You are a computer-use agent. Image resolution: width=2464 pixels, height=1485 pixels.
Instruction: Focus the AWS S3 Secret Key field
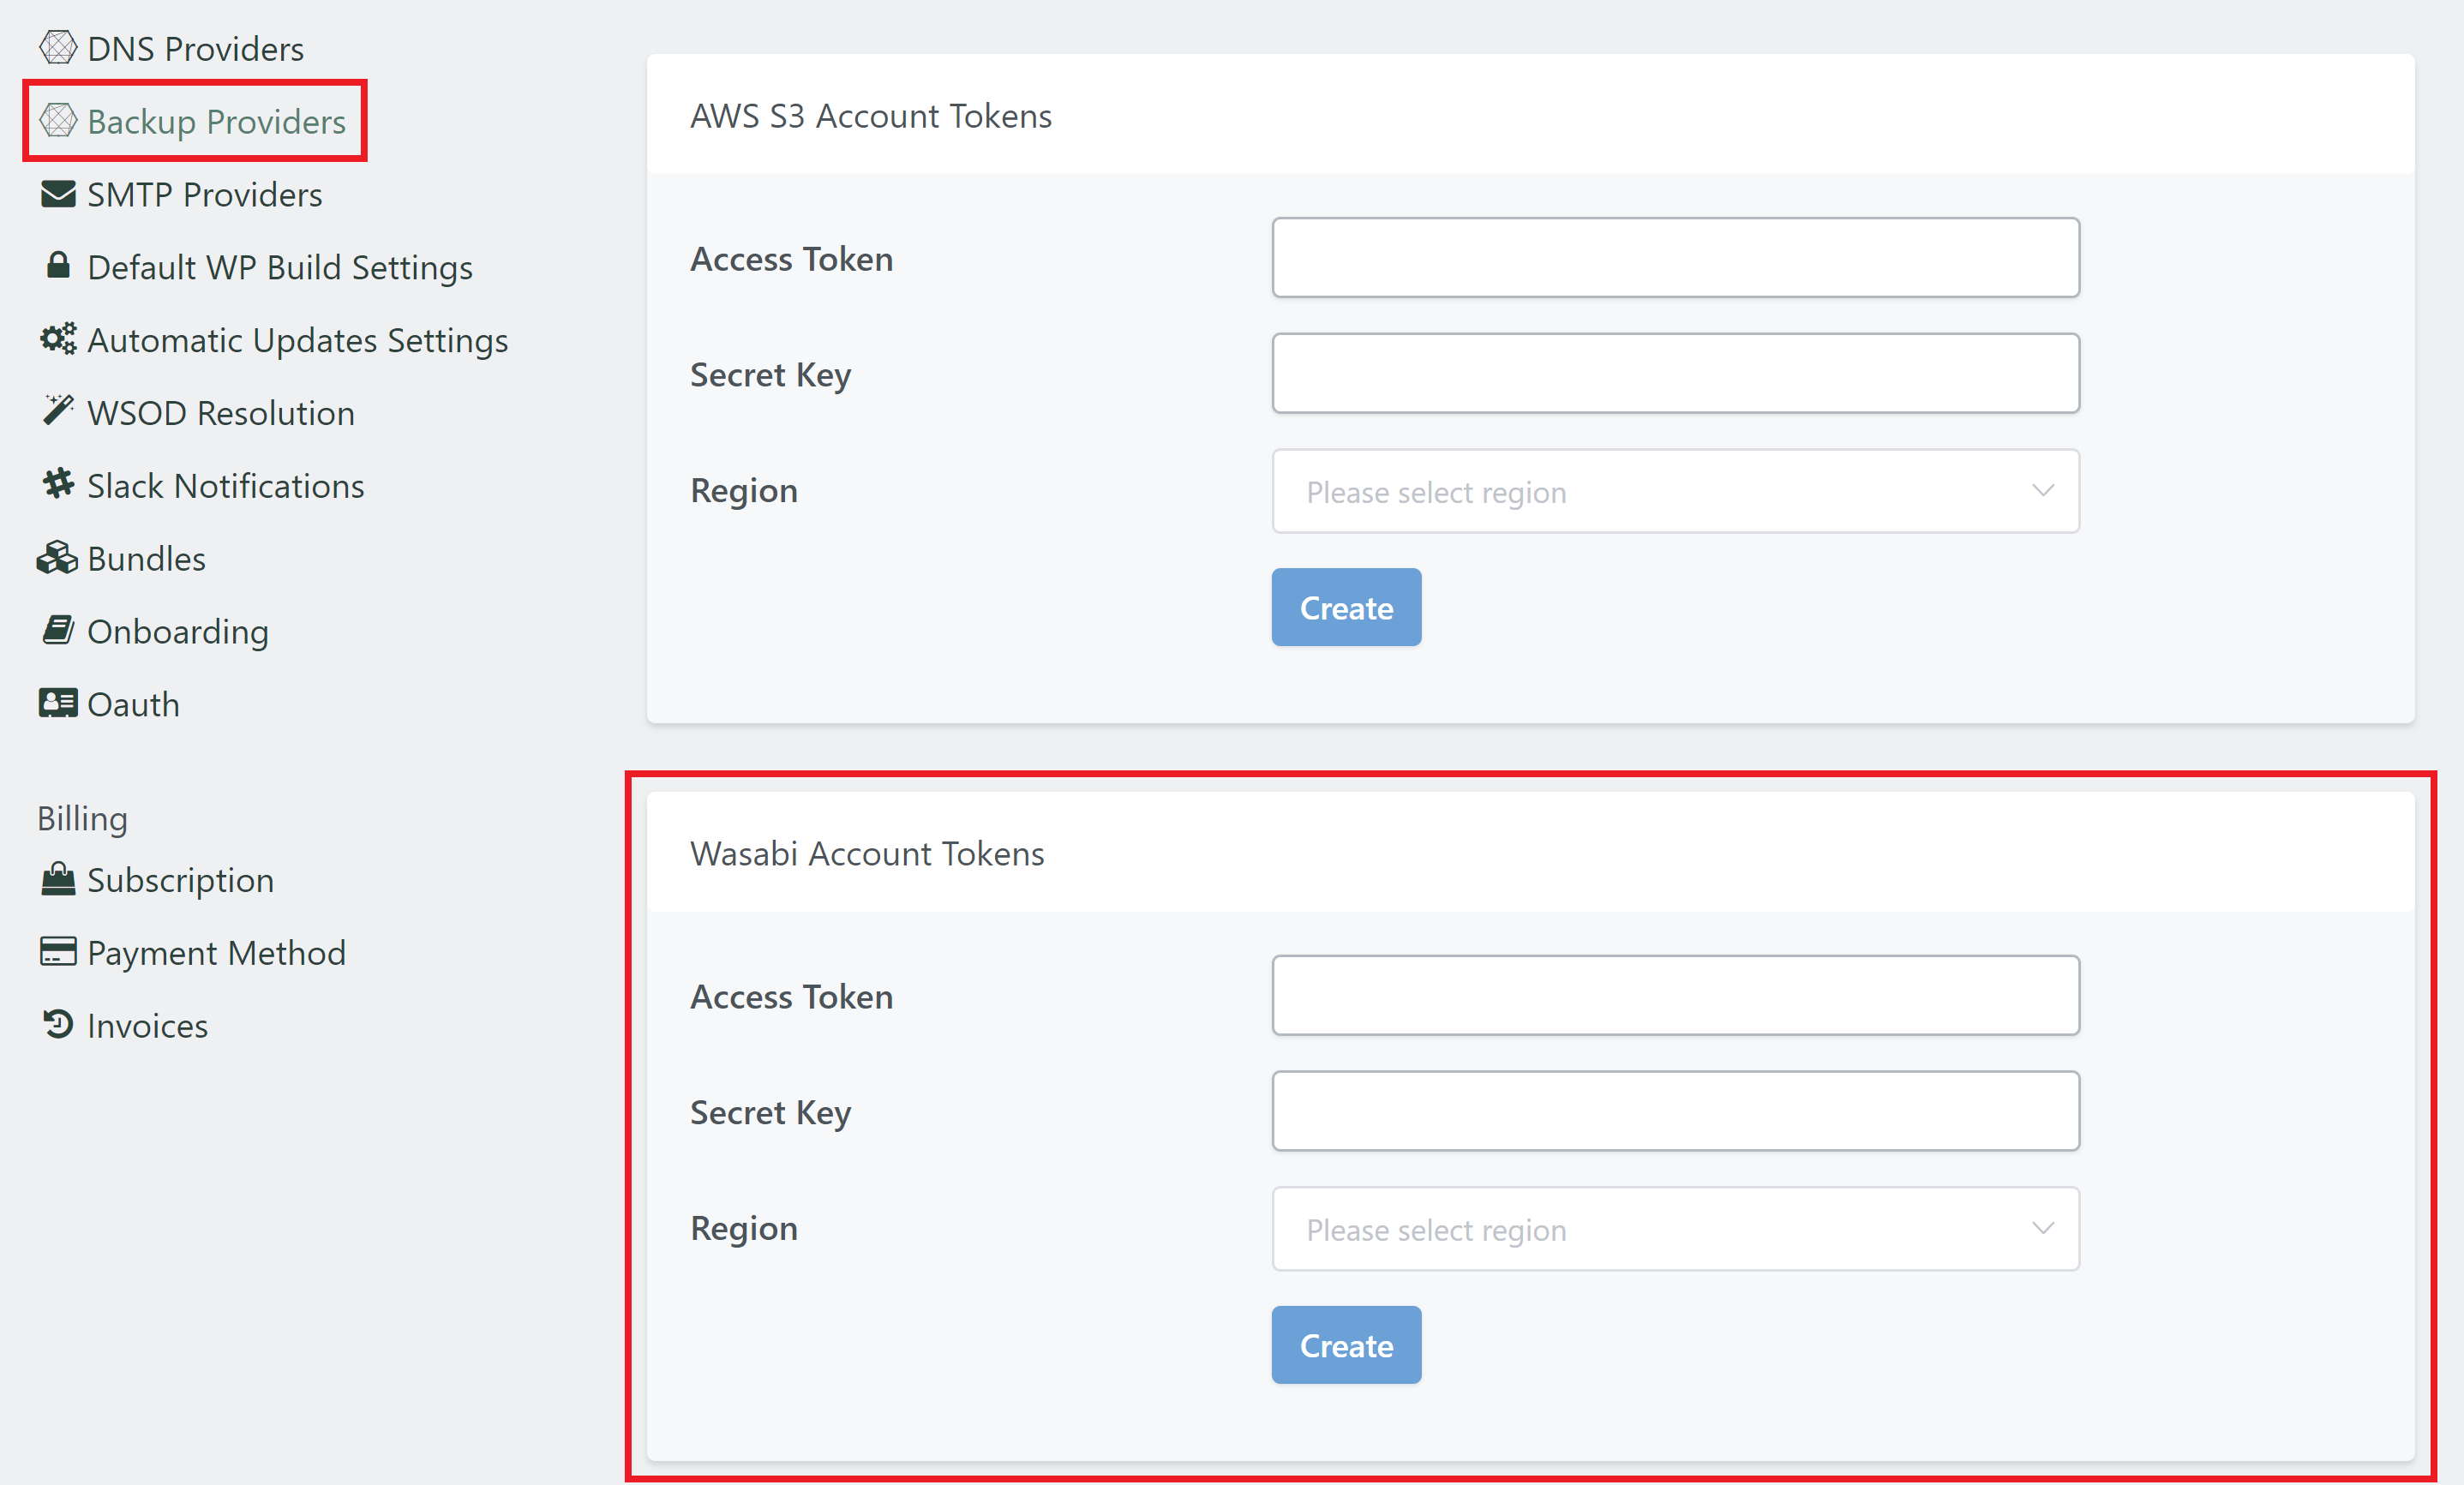pos(1675,373)
